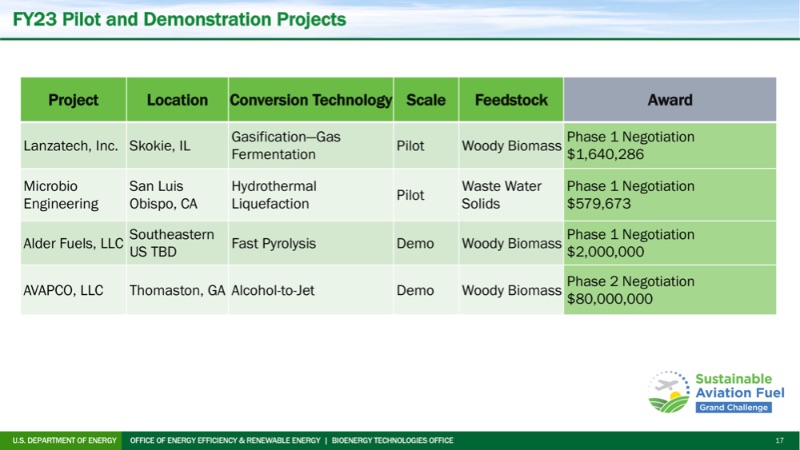Click the Conversion Technology column header
This screenshot has width=800, height=450.
pyautogui.click(x=310, y=100)
